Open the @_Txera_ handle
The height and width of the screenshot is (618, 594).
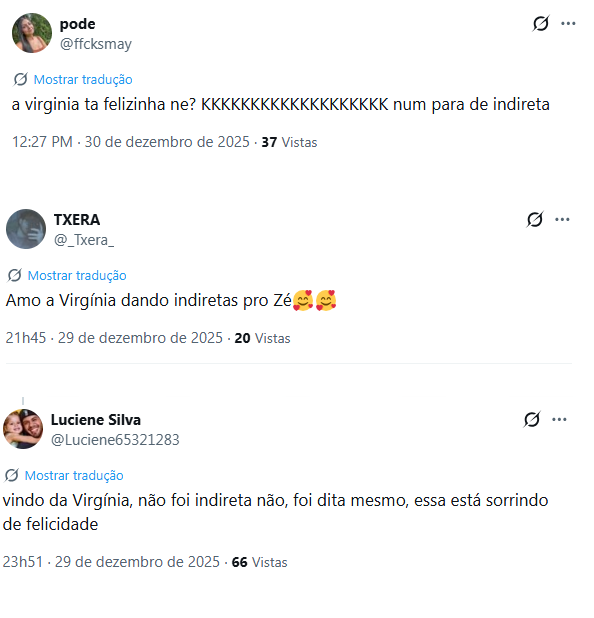point(84,240)
